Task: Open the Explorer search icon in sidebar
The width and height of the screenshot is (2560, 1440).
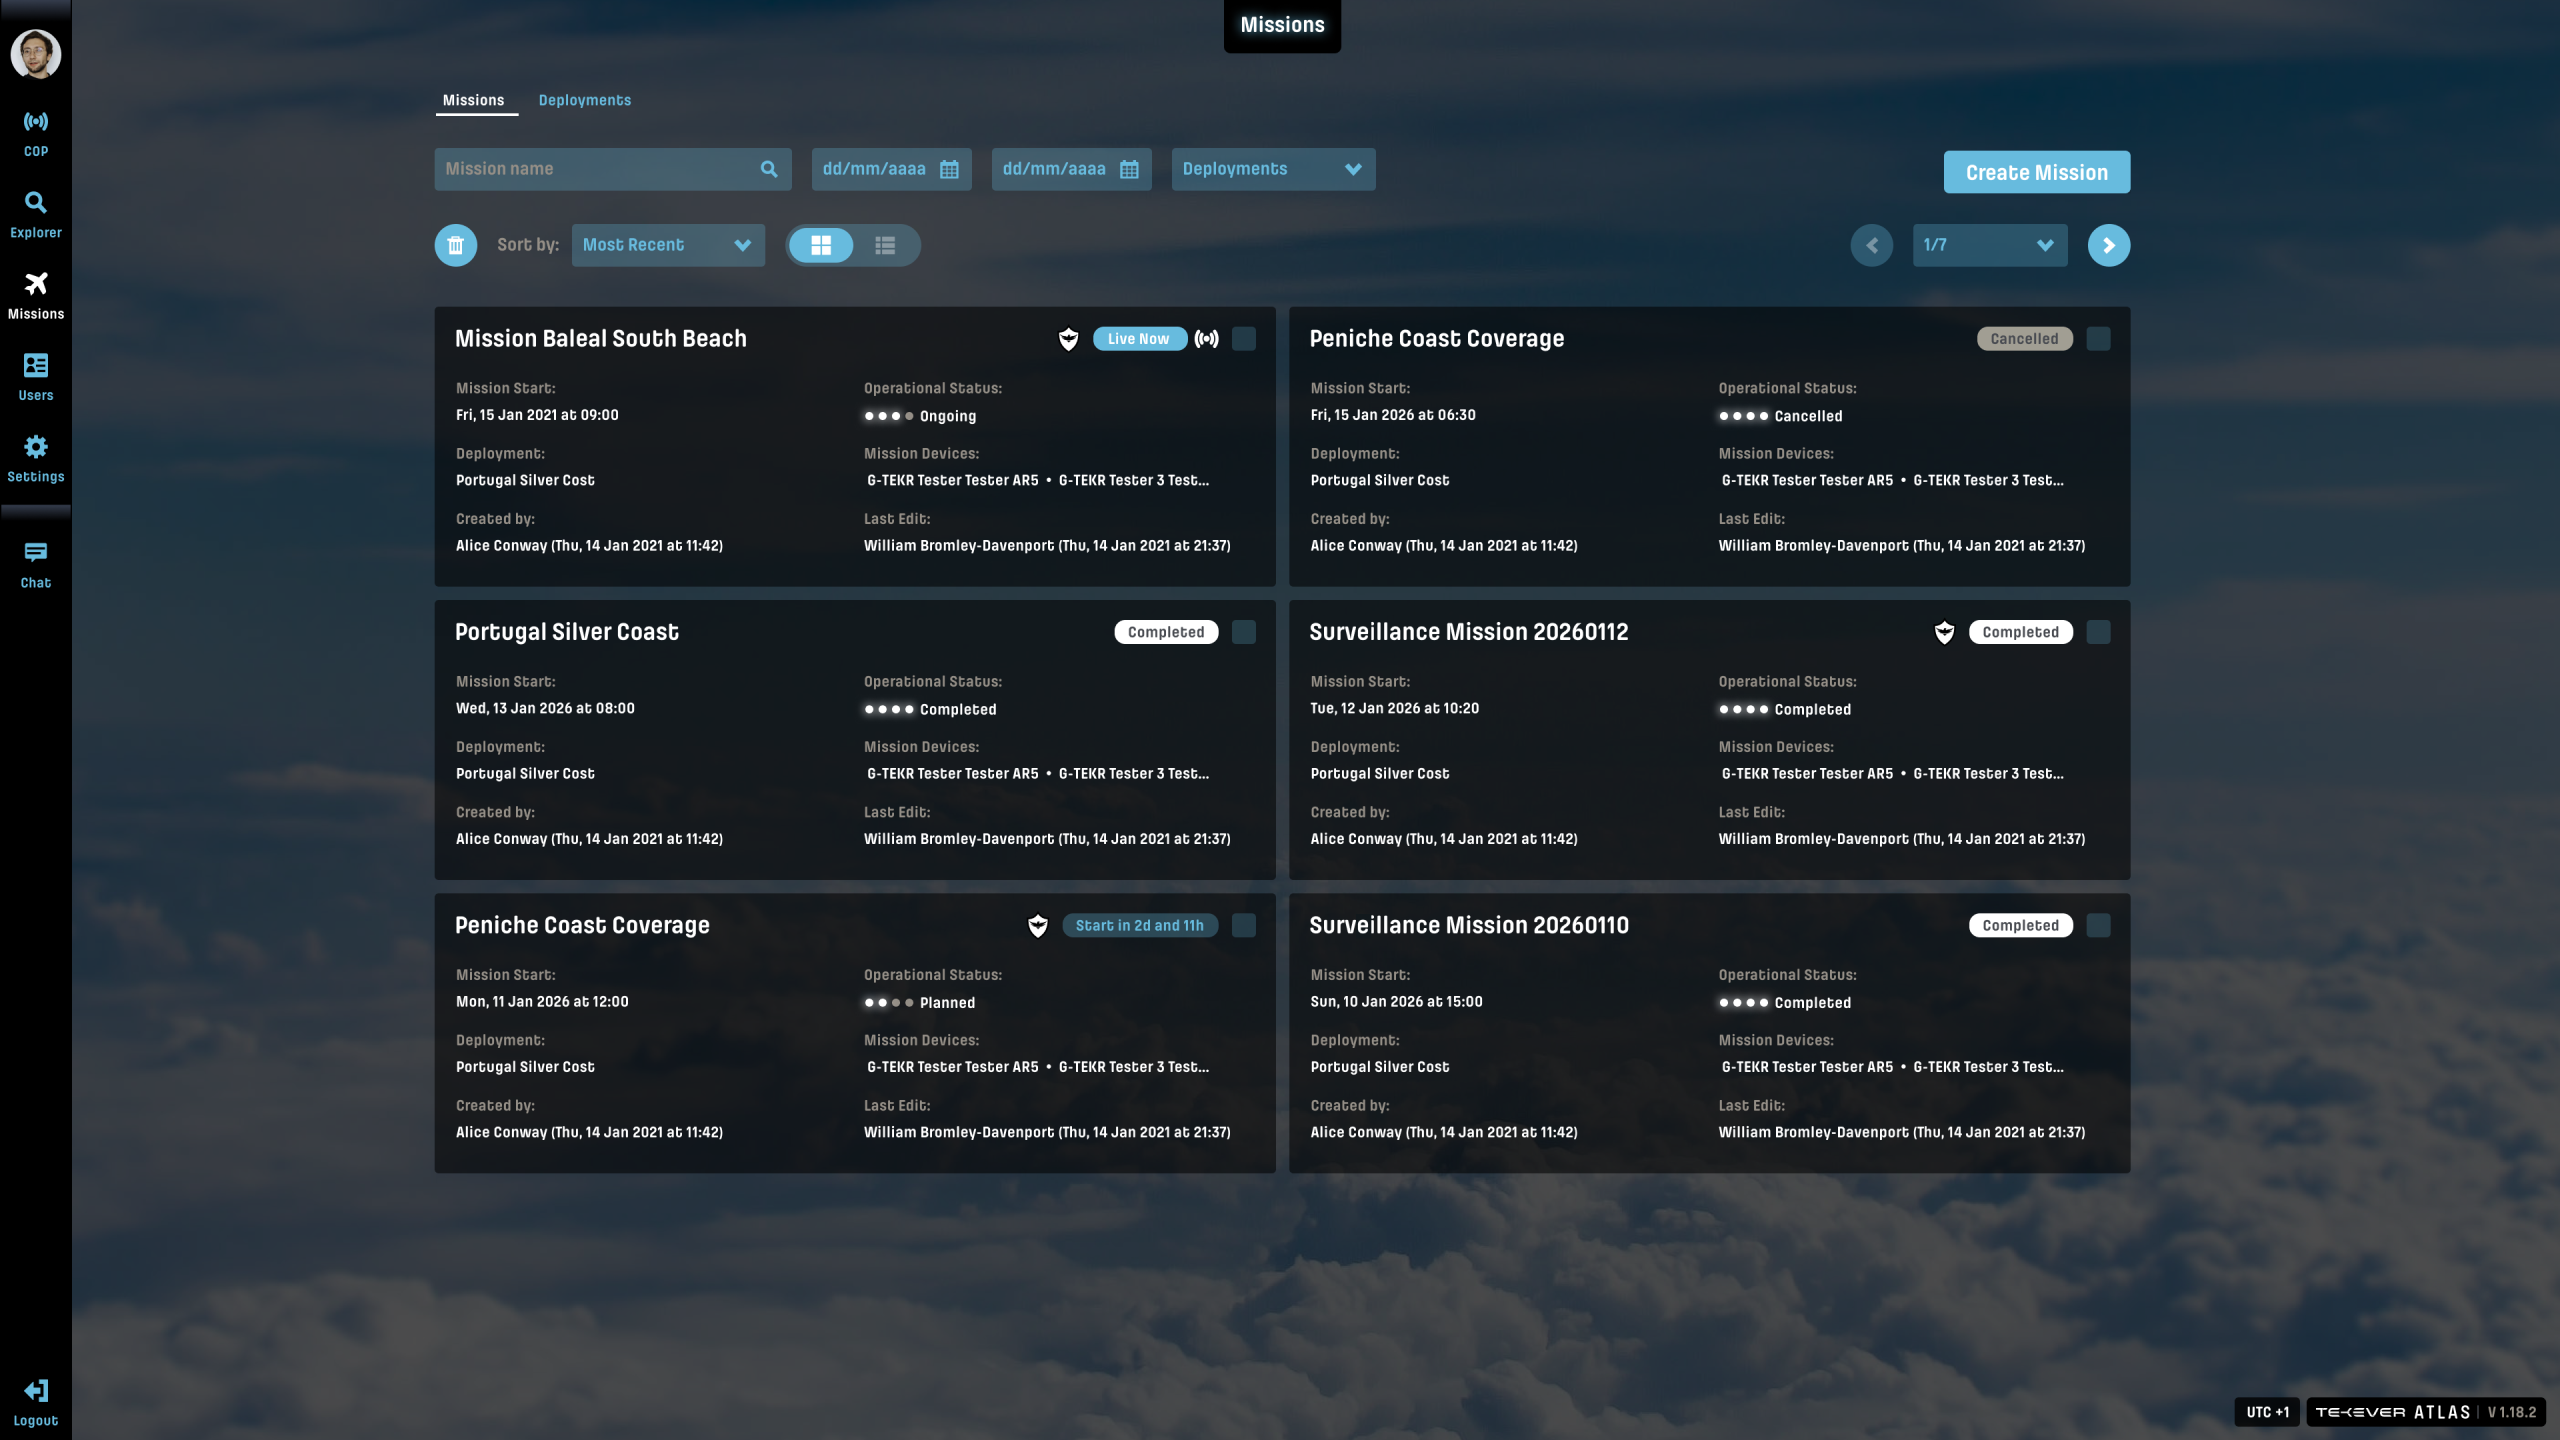Action: click(36, 203)
